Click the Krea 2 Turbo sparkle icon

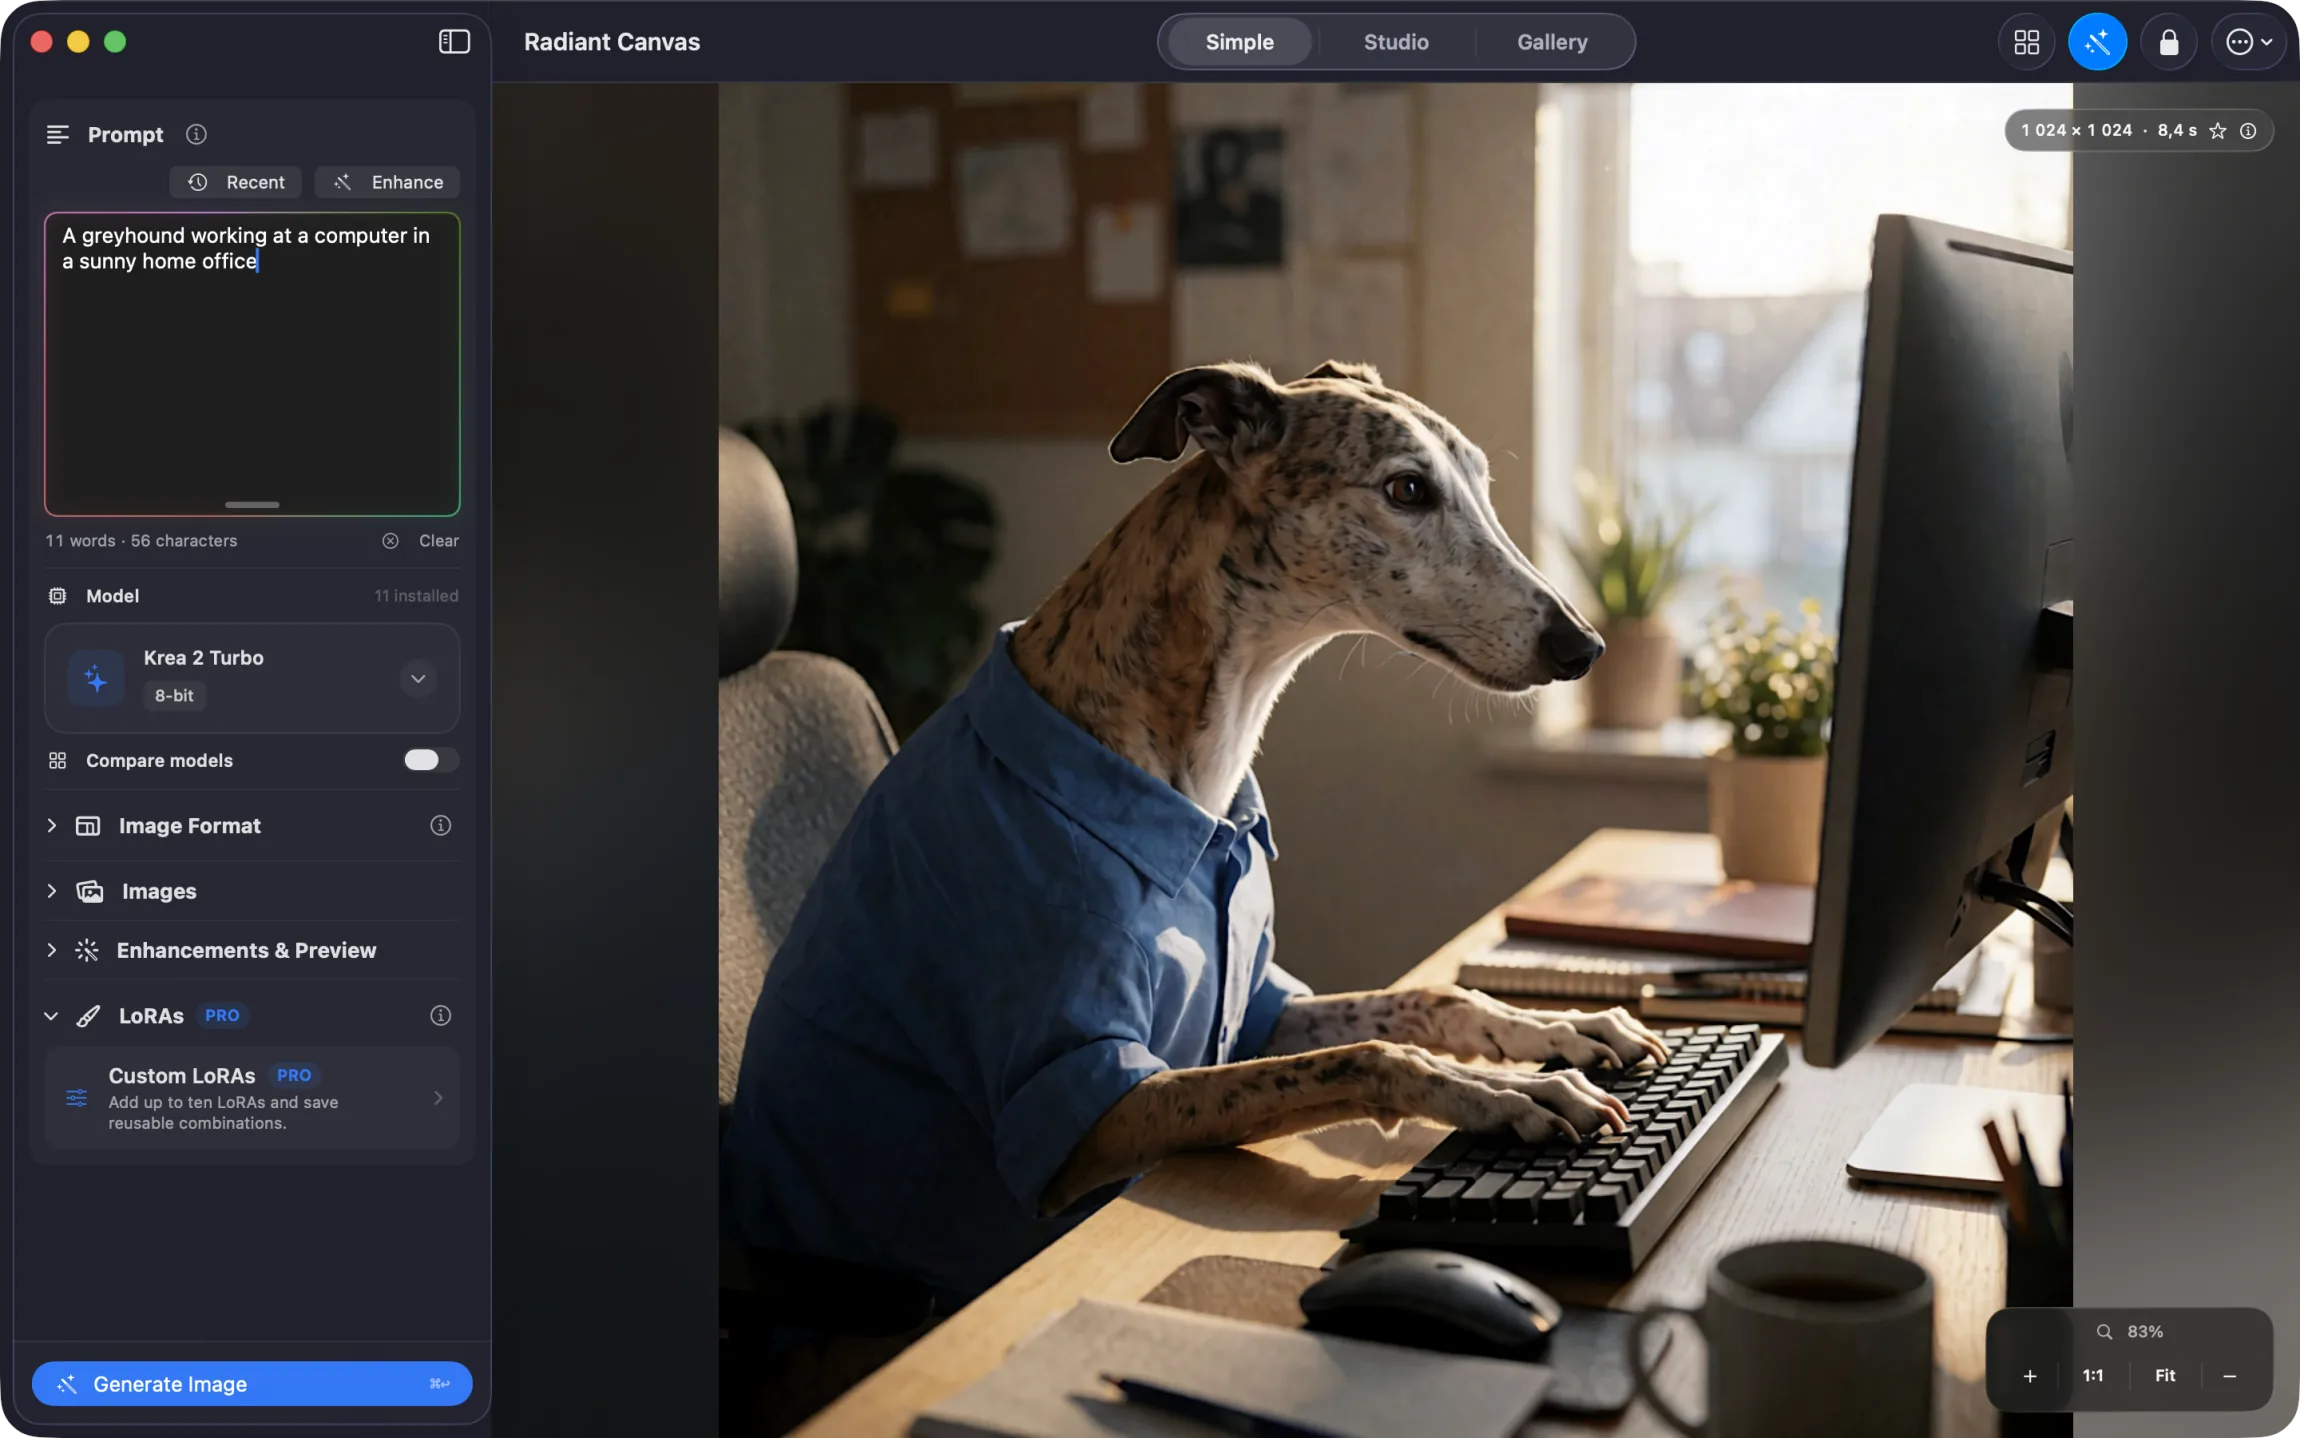96,678
